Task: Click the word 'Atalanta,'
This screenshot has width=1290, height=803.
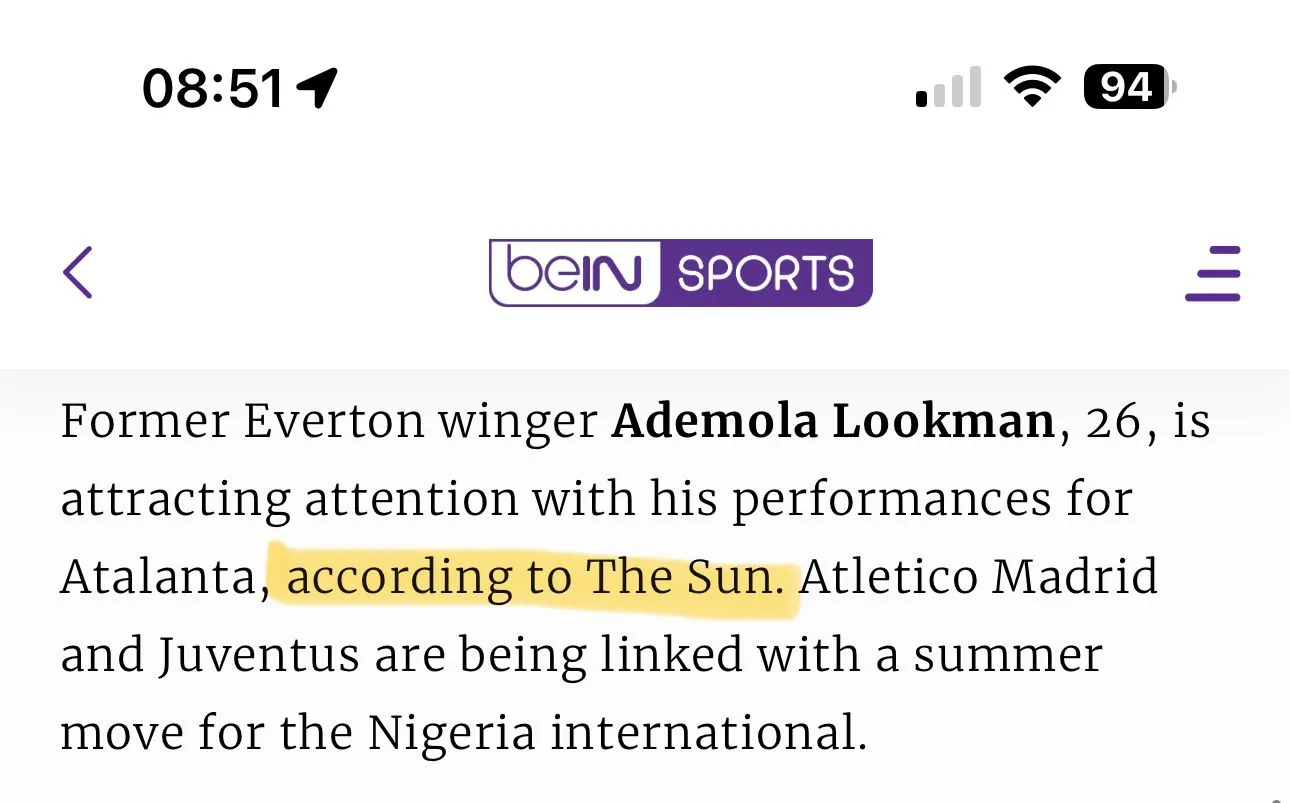Action: [x=165, y=578]
